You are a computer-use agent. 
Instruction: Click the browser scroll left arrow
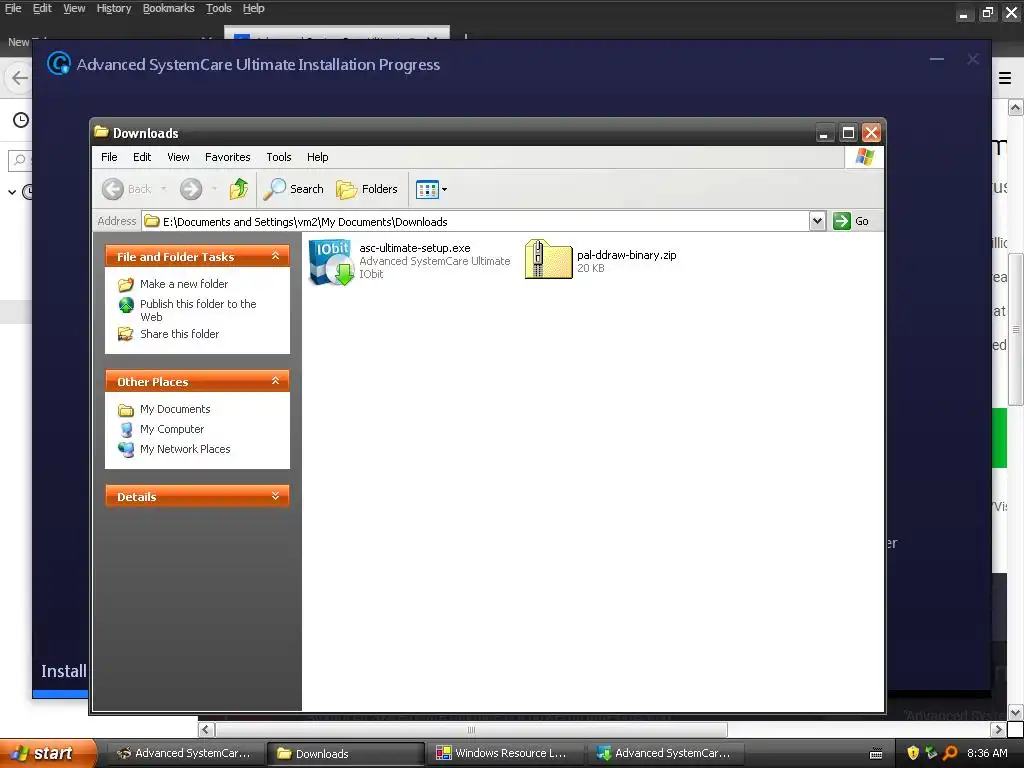[x=206, y=729]
